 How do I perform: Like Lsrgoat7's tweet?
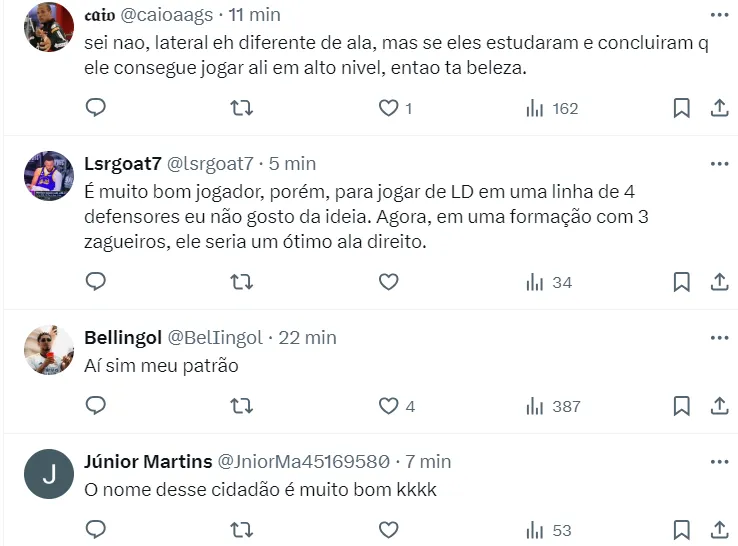[x=389, y=282]
